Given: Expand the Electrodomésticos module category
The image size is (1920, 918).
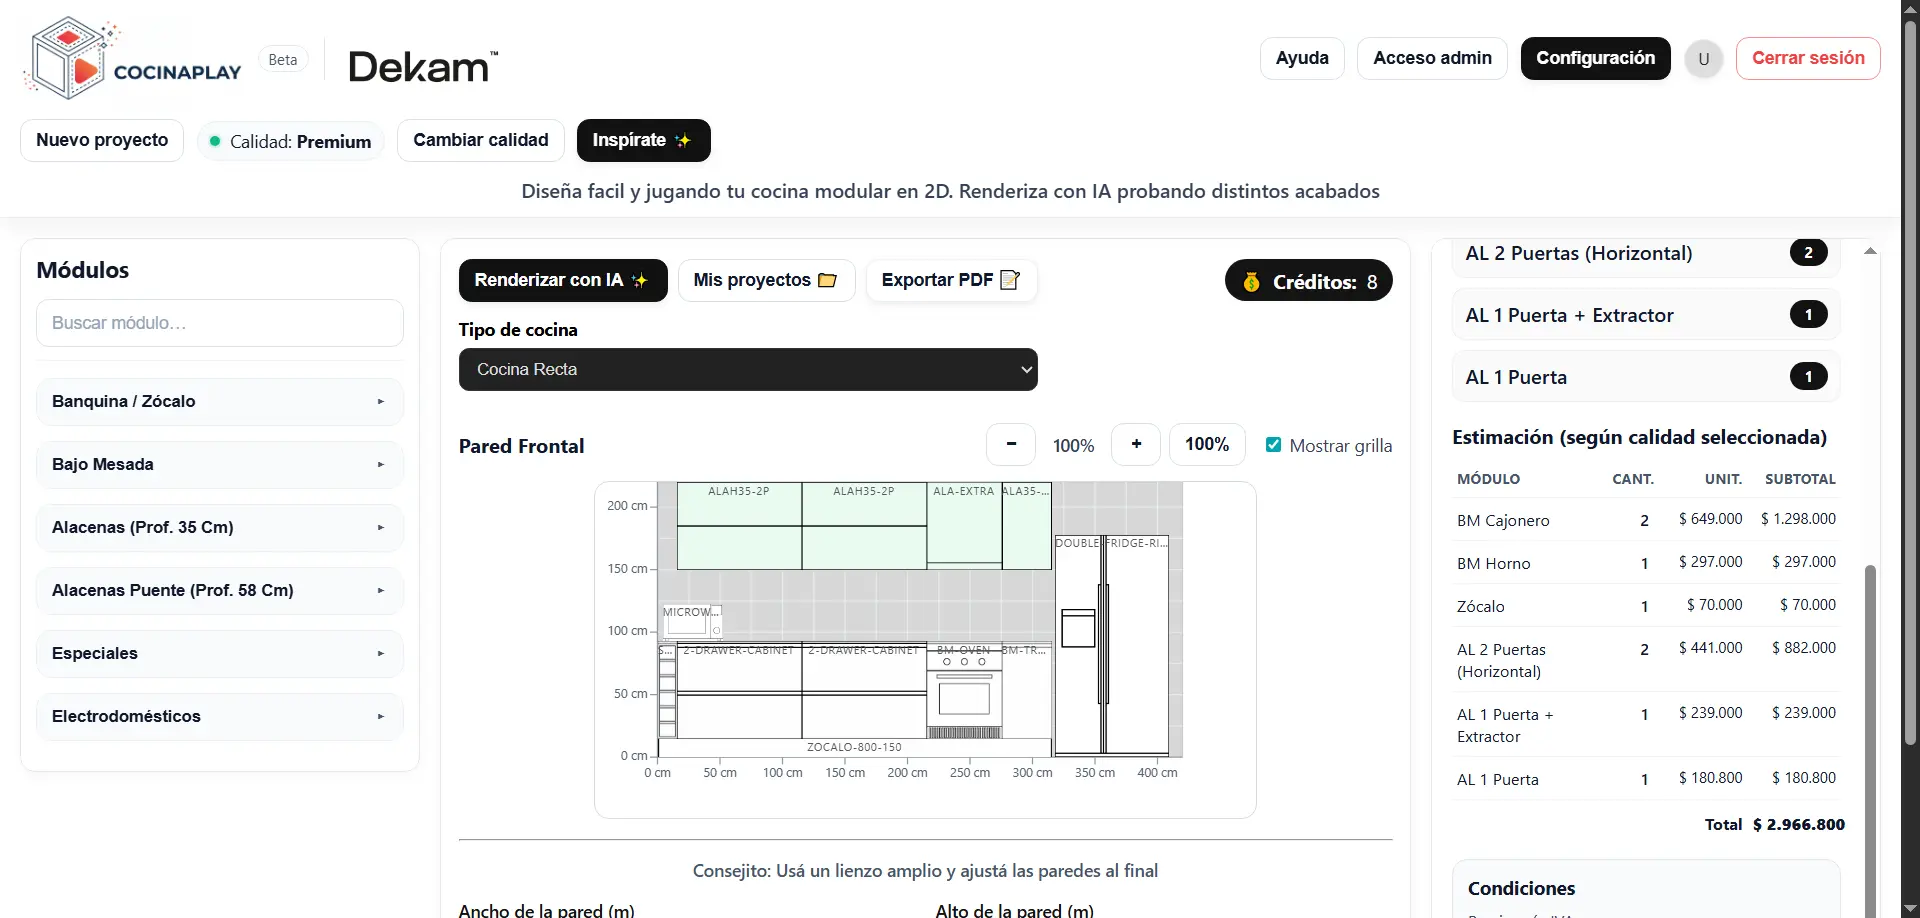Looking at the screenshot, I should click(x=219, y=717).
